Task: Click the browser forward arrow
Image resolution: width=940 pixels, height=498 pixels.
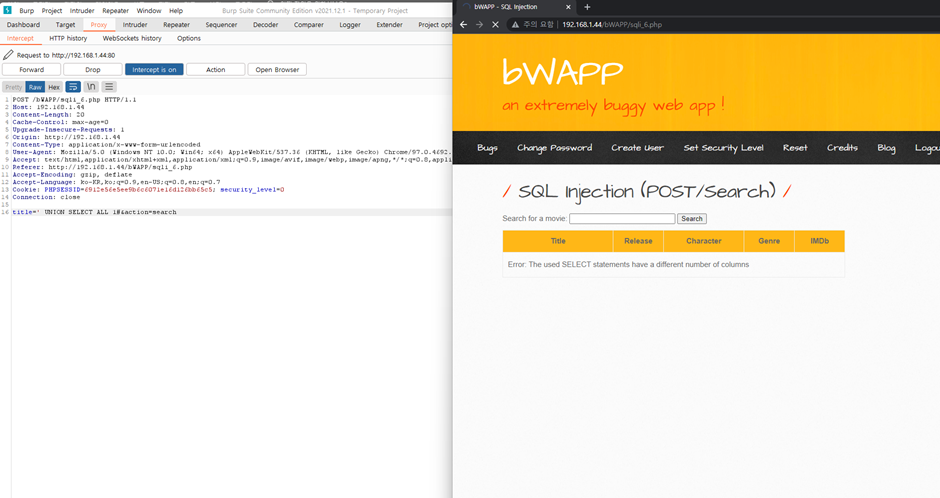Action: [479, 25]
